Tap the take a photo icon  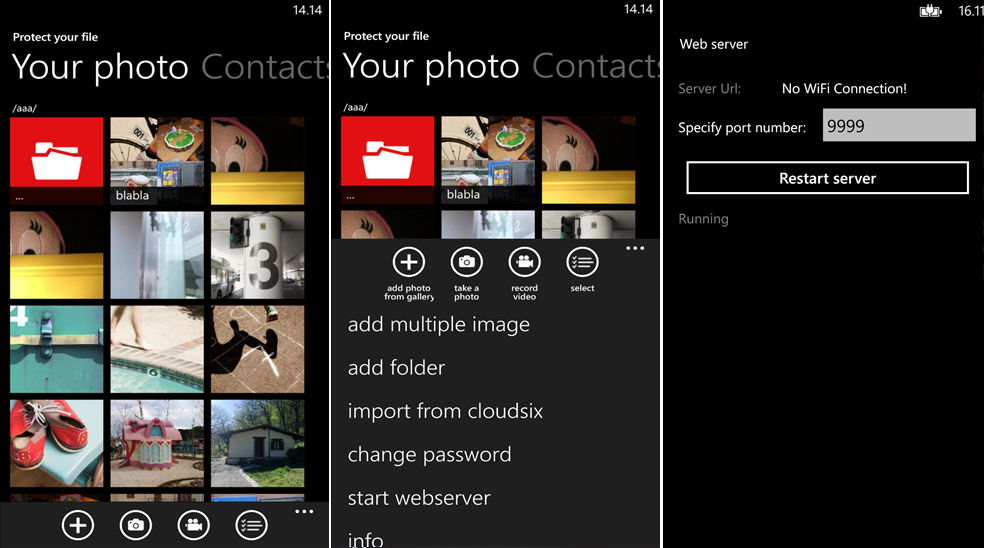[467, 262]
